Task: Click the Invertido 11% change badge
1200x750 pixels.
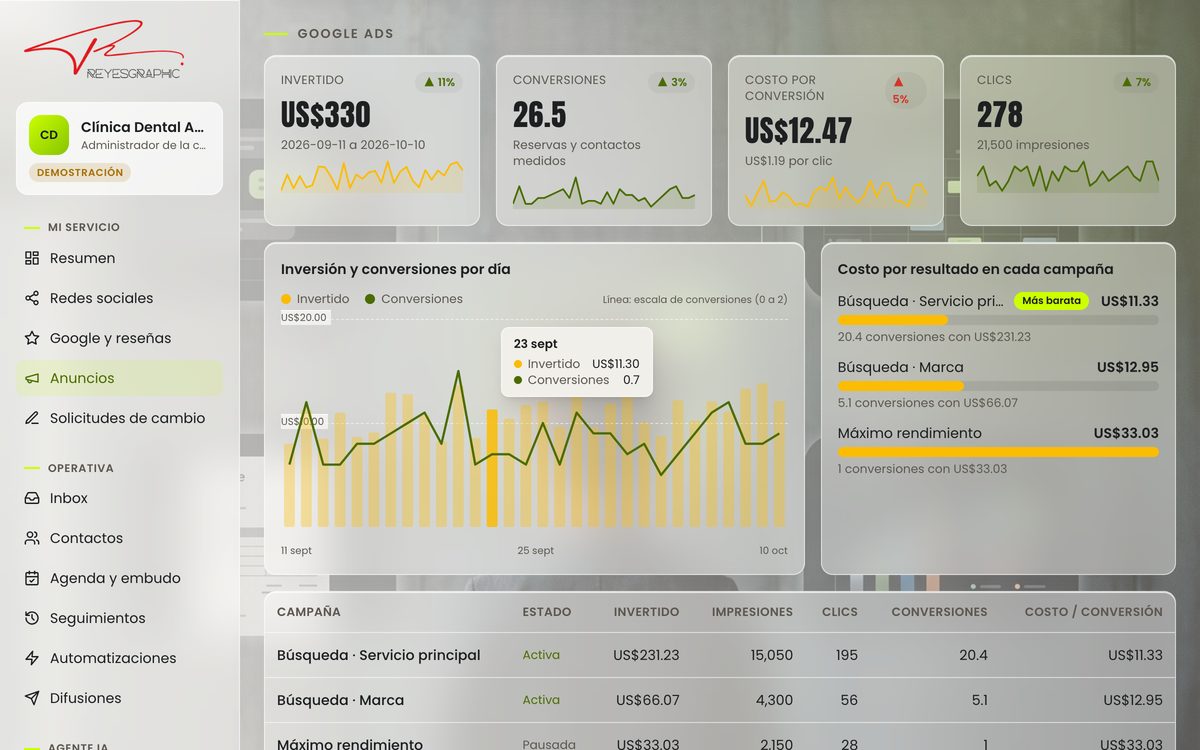Action: tap(439, 82)
